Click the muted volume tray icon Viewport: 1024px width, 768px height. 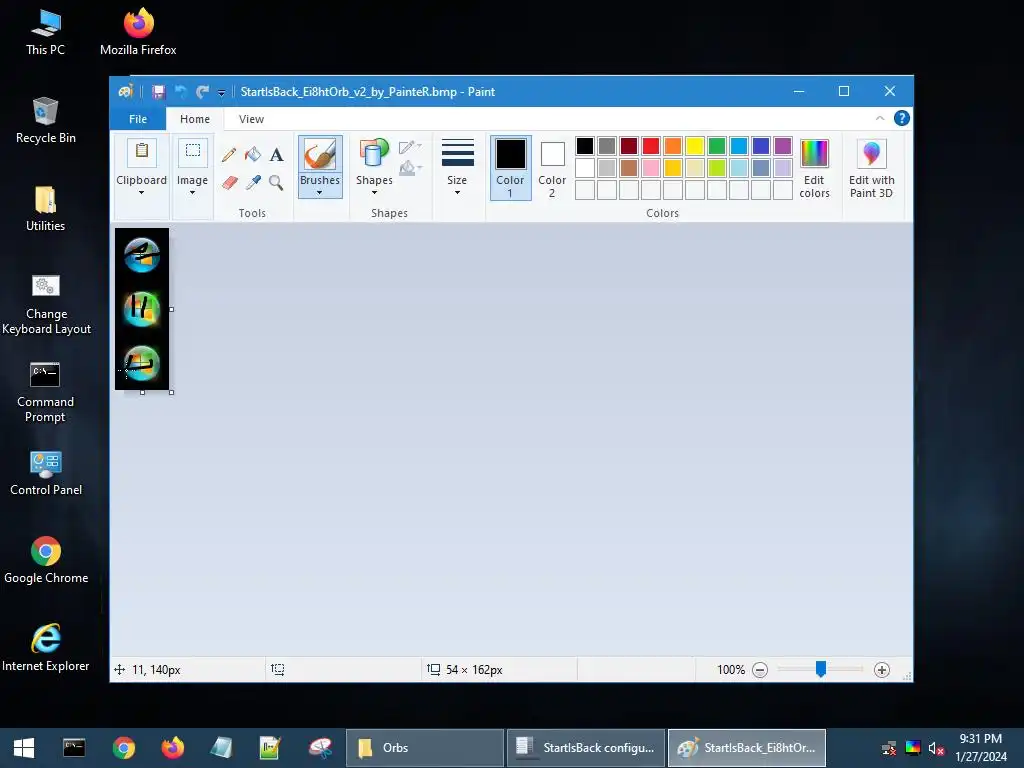(936, 748)
